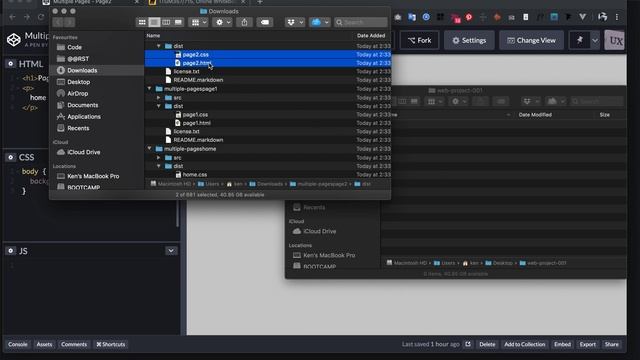Collapse the top dist folder above page2.css
640x360 pixels.
(159, 46)
